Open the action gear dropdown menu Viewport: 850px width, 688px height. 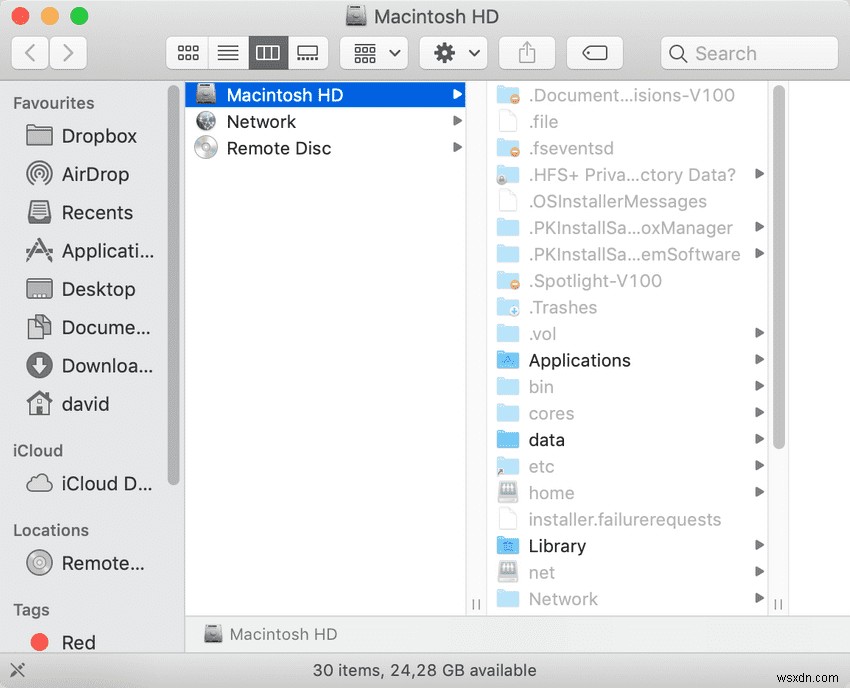click(x=453, y=53)
